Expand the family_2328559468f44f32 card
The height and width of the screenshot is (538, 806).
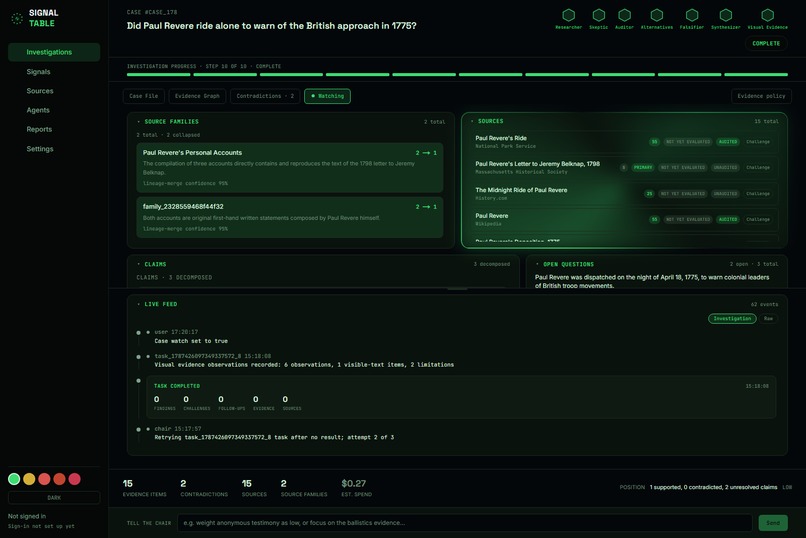[x=290, y=217]
